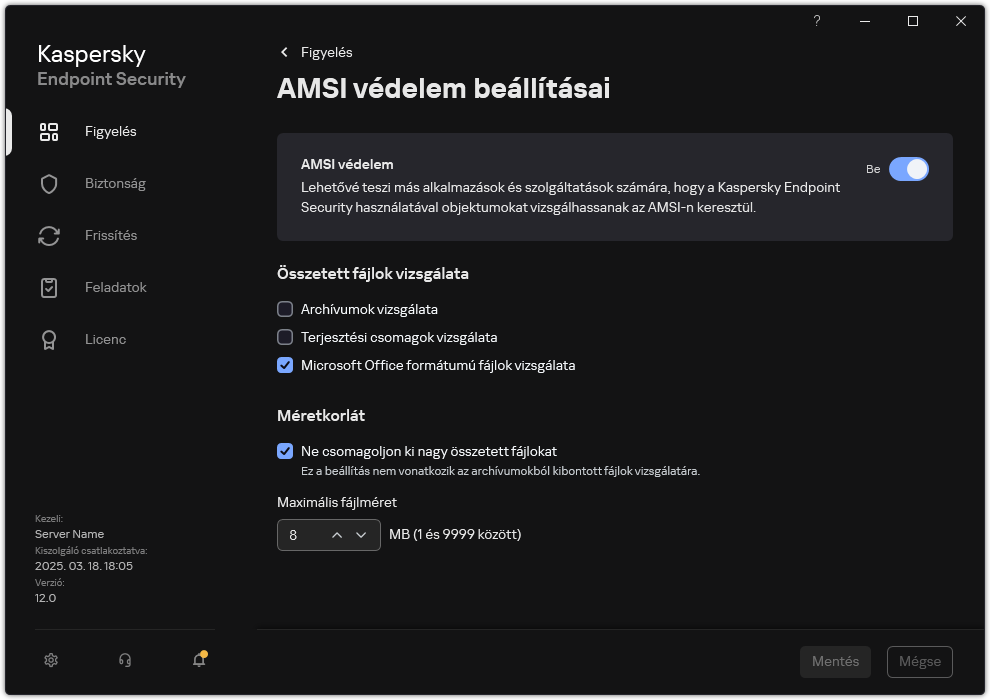Increase file size with the up arrow
This screenshot has height=700, width=990.
[336, 535]
